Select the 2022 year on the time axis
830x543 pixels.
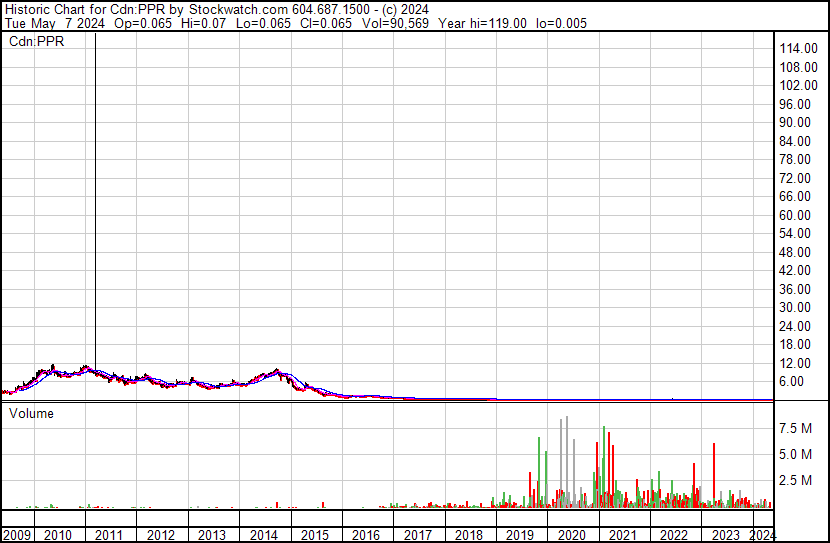click(x=674, y=535)
